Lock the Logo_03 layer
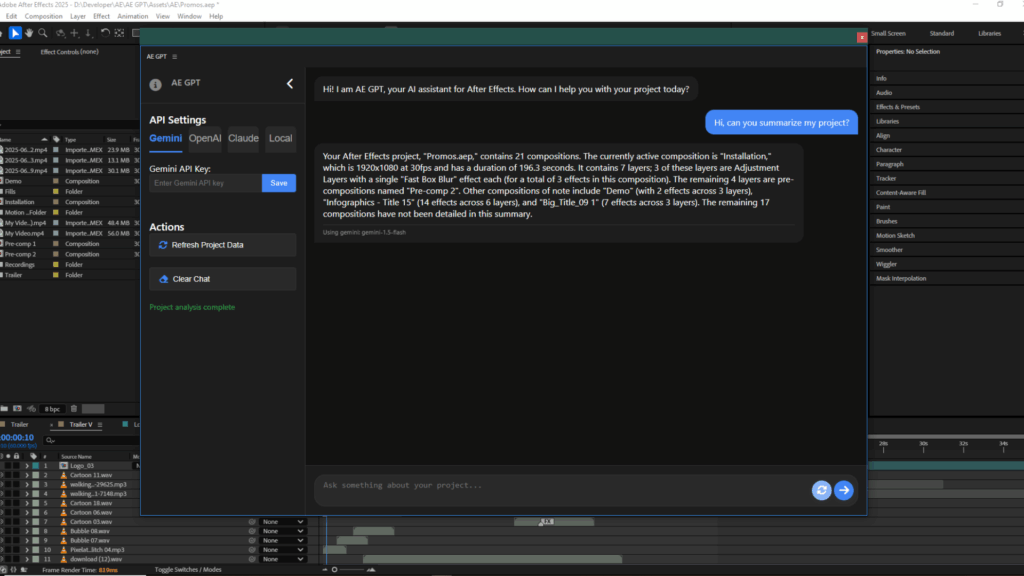Viewport: 1024px width, 576px height. click(x=16, y=465)
